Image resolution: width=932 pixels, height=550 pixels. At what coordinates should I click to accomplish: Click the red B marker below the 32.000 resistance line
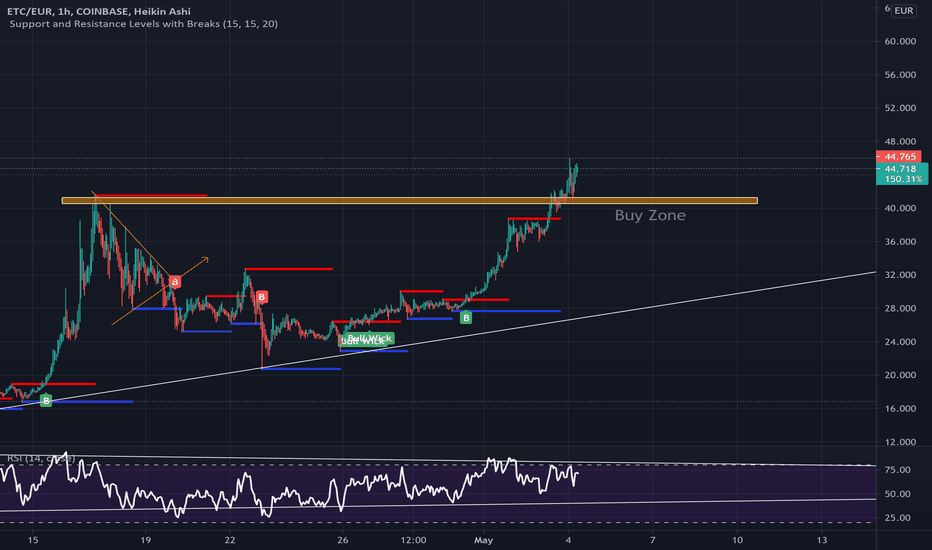coord(262,297)
